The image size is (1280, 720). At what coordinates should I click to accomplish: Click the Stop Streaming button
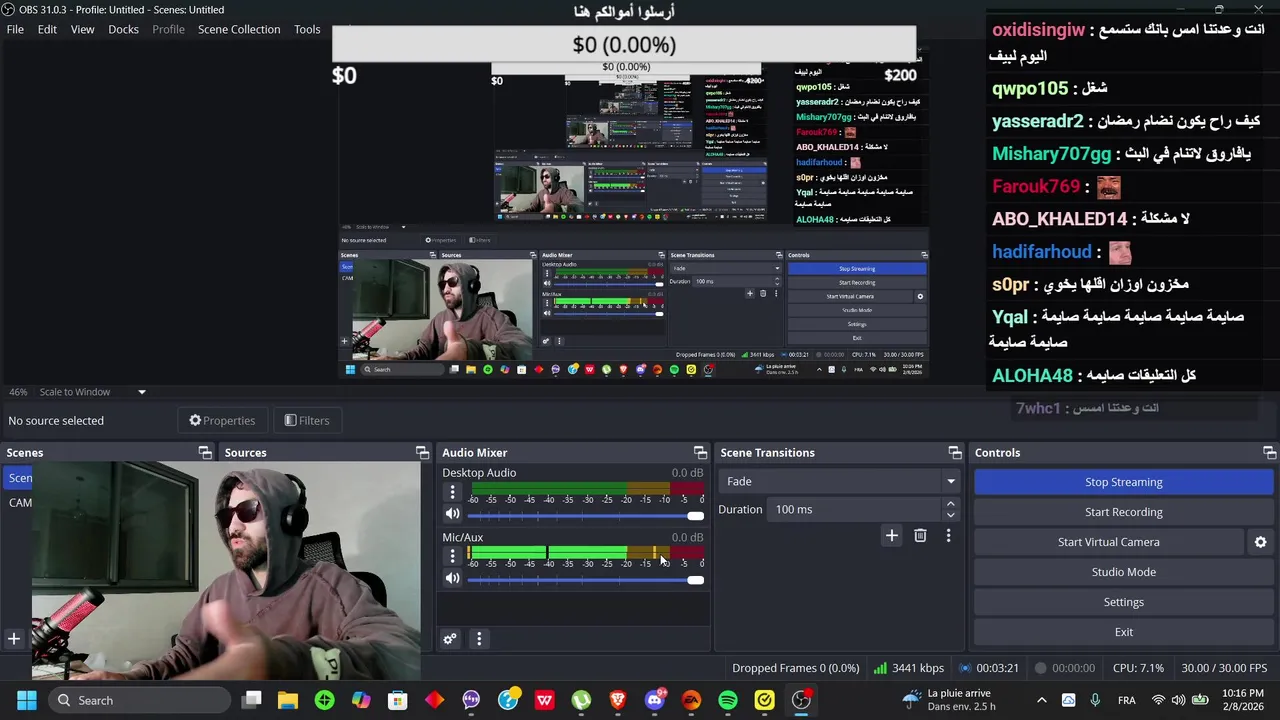1123,482
